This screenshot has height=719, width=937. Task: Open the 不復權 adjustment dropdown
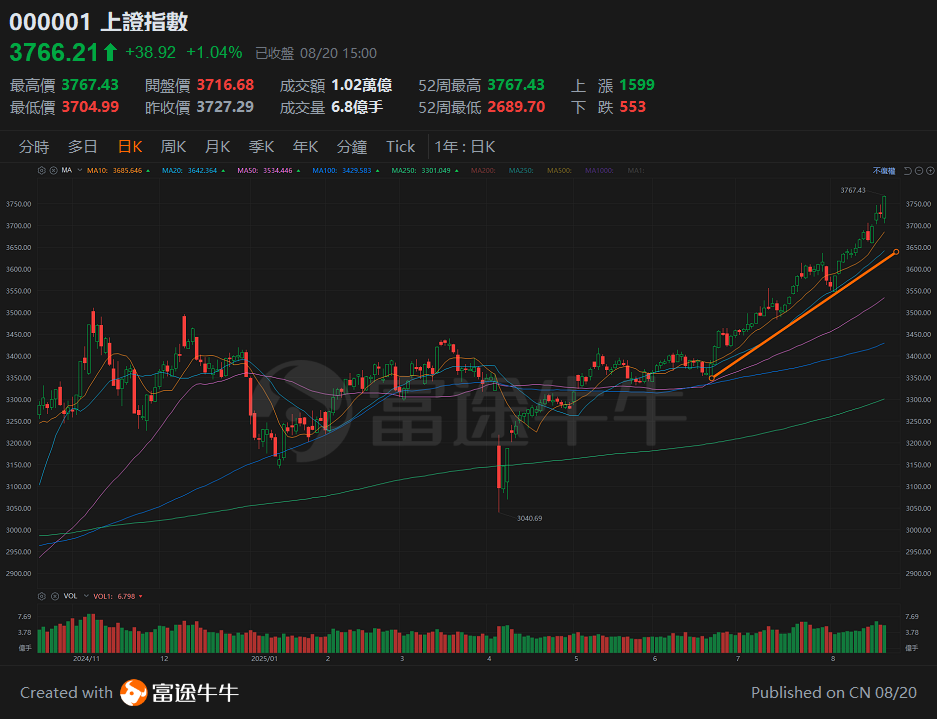click(x=883, y=170)
